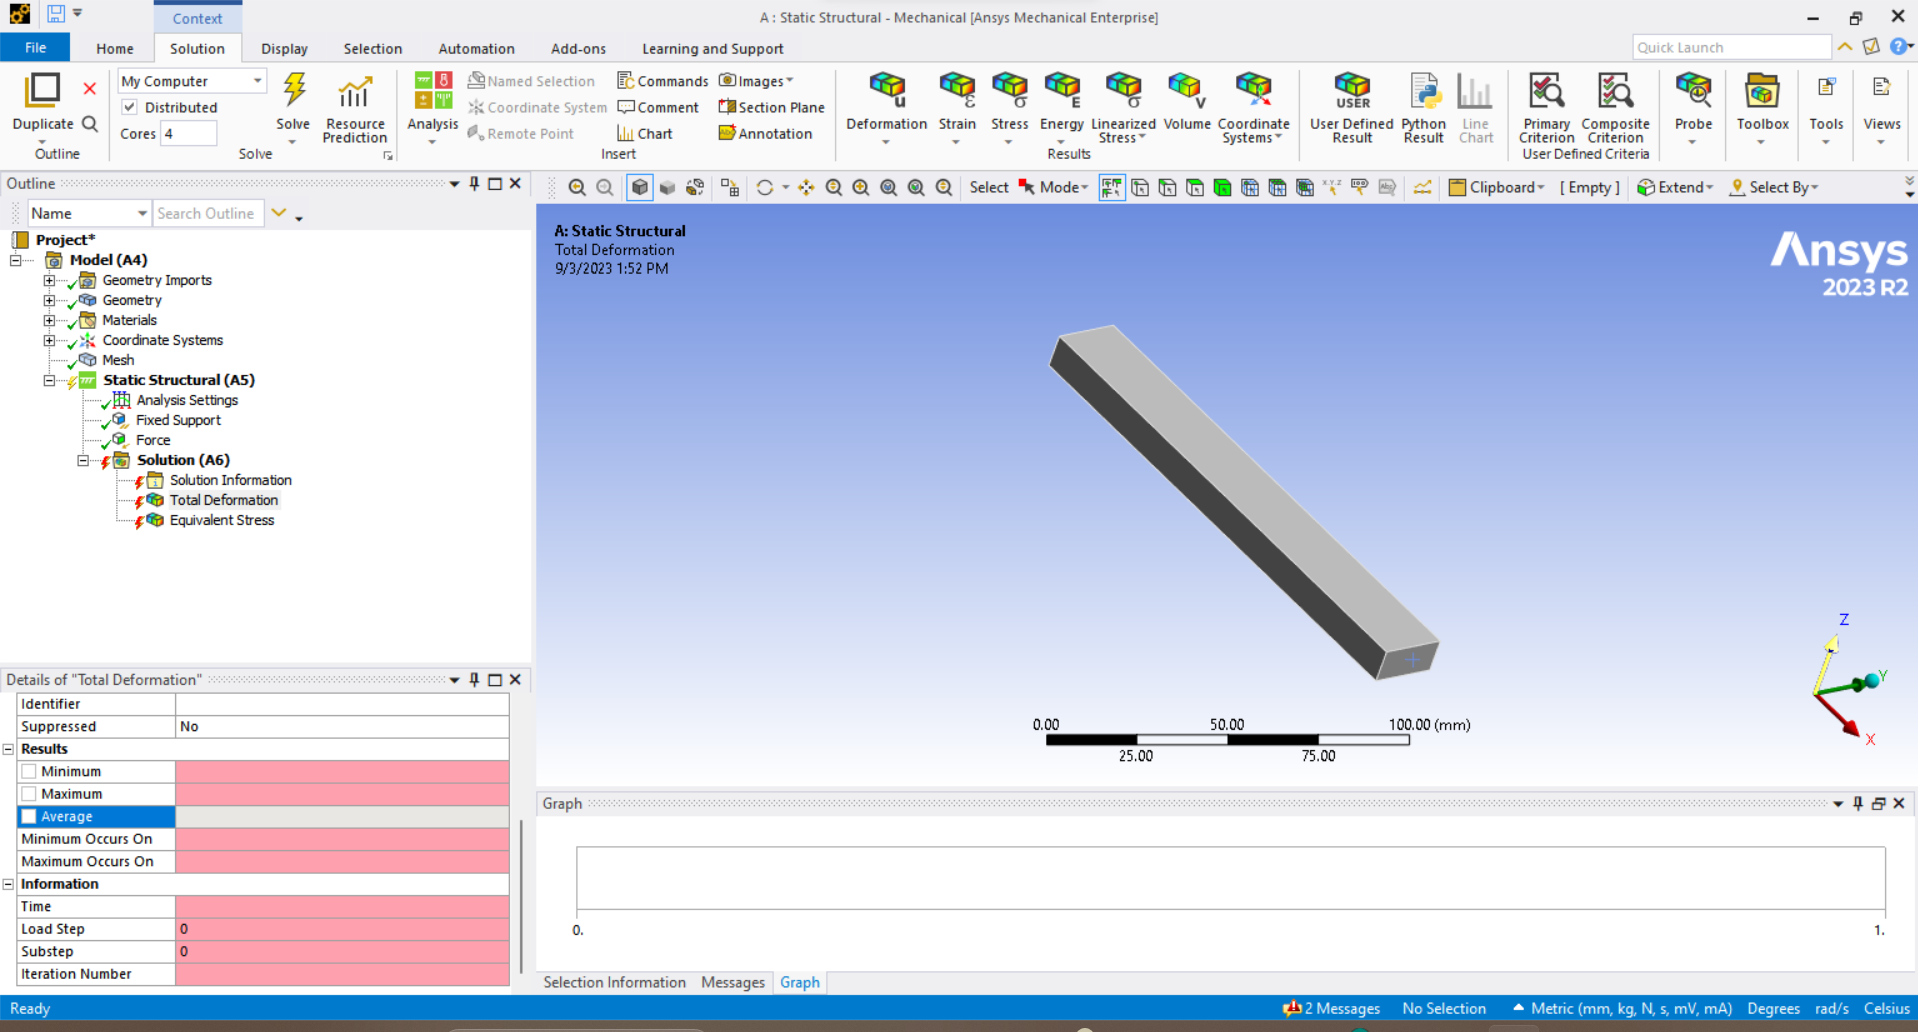Uncheck the Distributed checkbox
Viewport: 1918px width, 1032px height.
[129, 107]
